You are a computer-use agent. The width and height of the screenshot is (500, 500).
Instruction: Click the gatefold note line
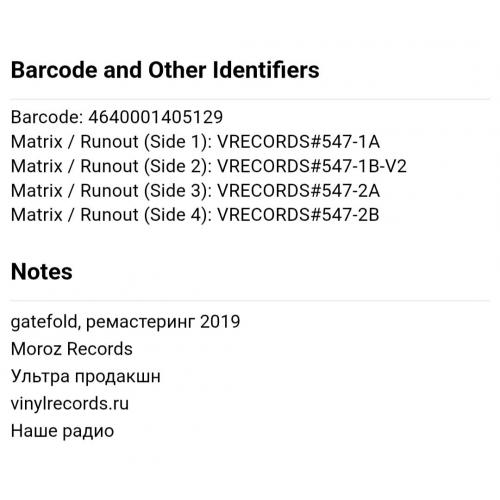click(x=125, y=322)
